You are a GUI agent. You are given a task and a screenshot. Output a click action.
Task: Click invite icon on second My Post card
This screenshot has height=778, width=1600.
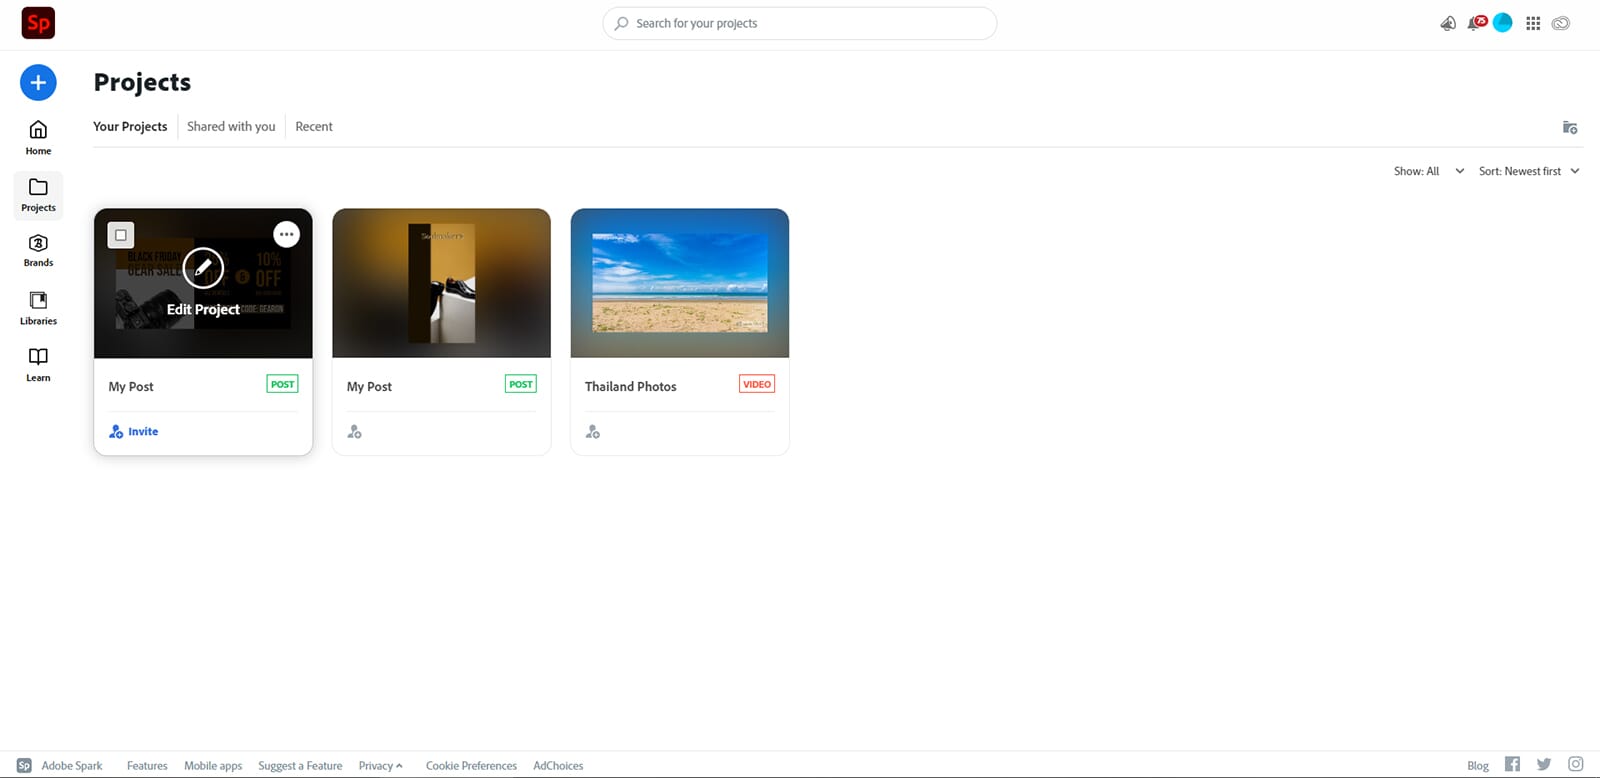(x=354, y=432)
